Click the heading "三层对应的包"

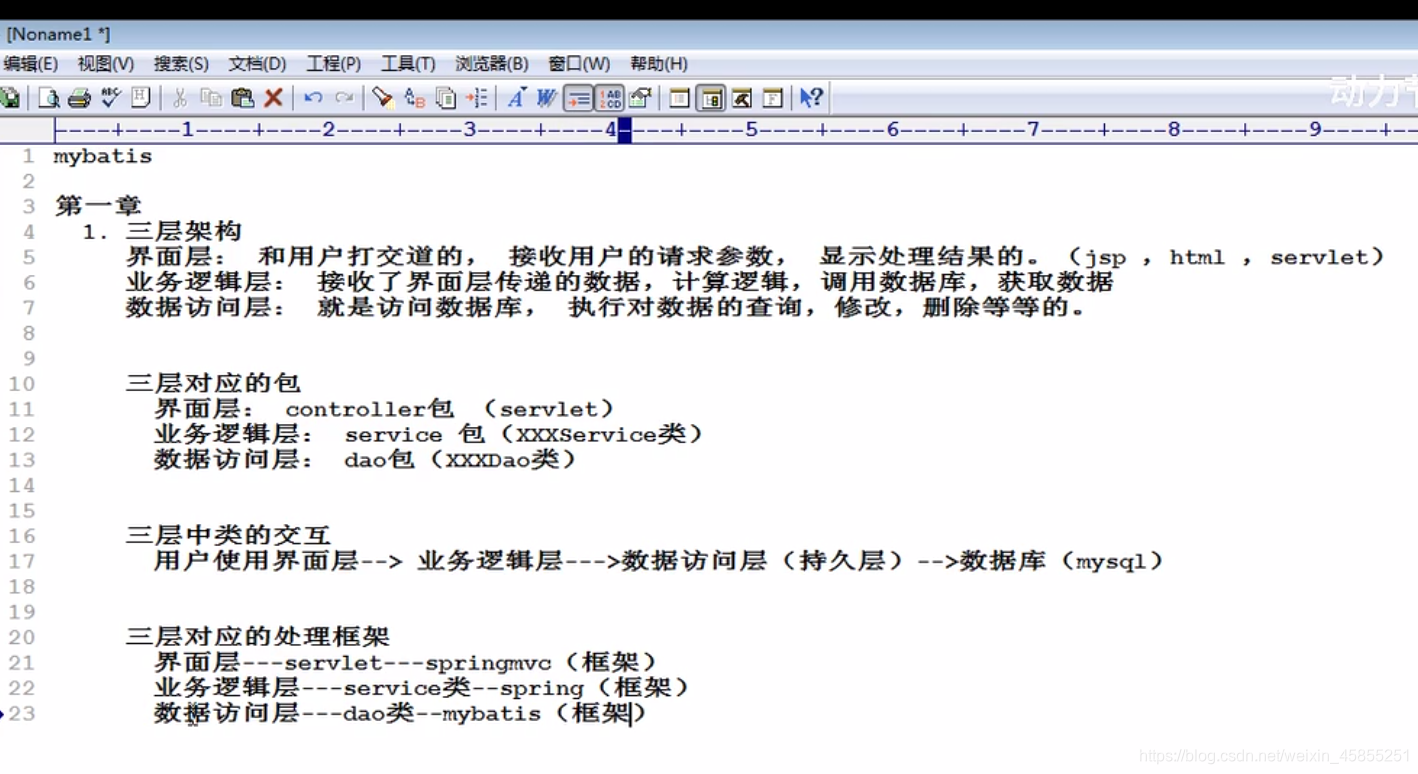pyautogui.click(x=213, y=384)
